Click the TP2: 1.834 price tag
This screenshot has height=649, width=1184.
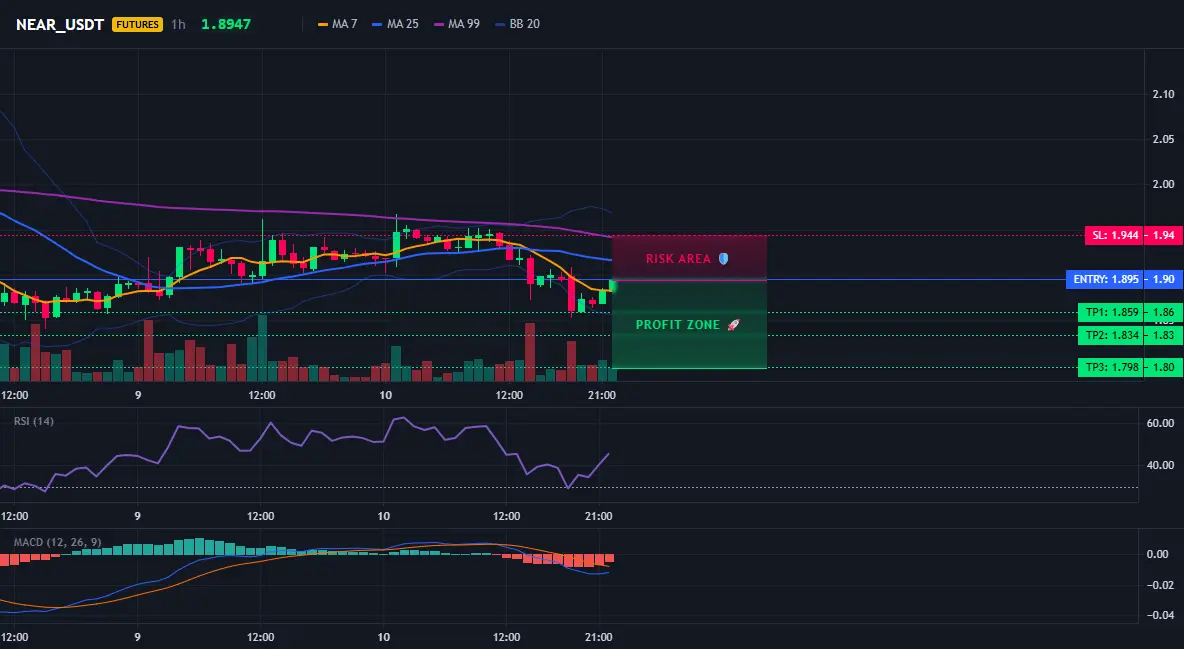[x=1110, y=335]
